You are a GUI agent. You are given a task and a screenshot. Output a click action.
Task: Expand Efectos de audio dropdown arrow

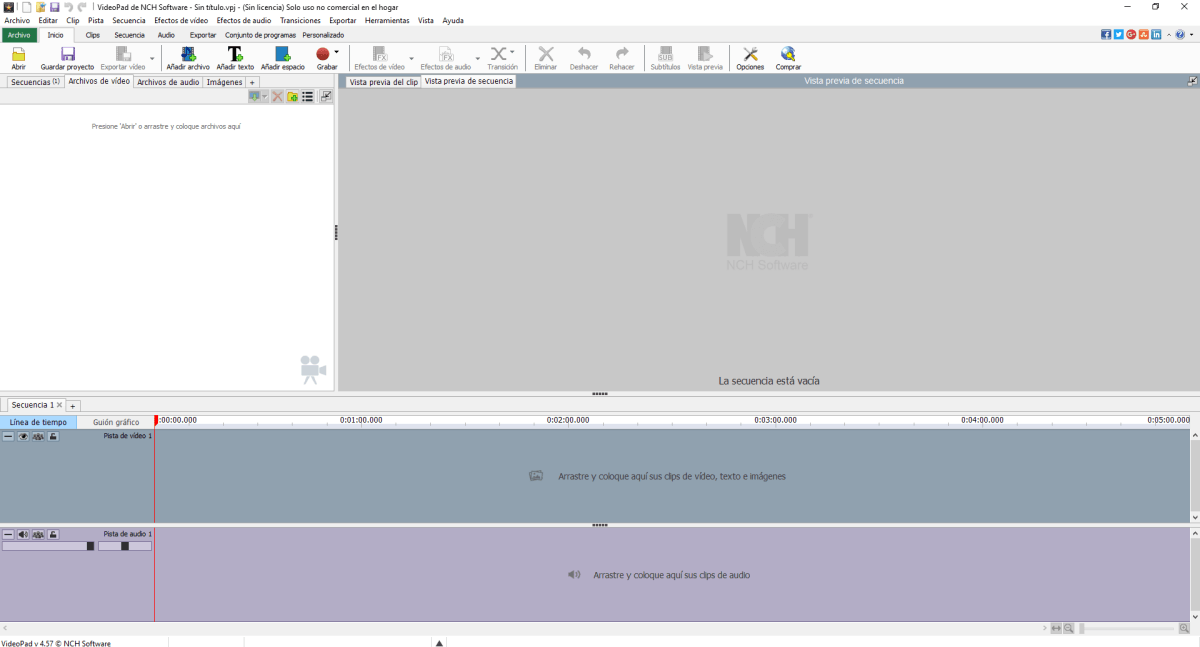[x=477, y=58]
